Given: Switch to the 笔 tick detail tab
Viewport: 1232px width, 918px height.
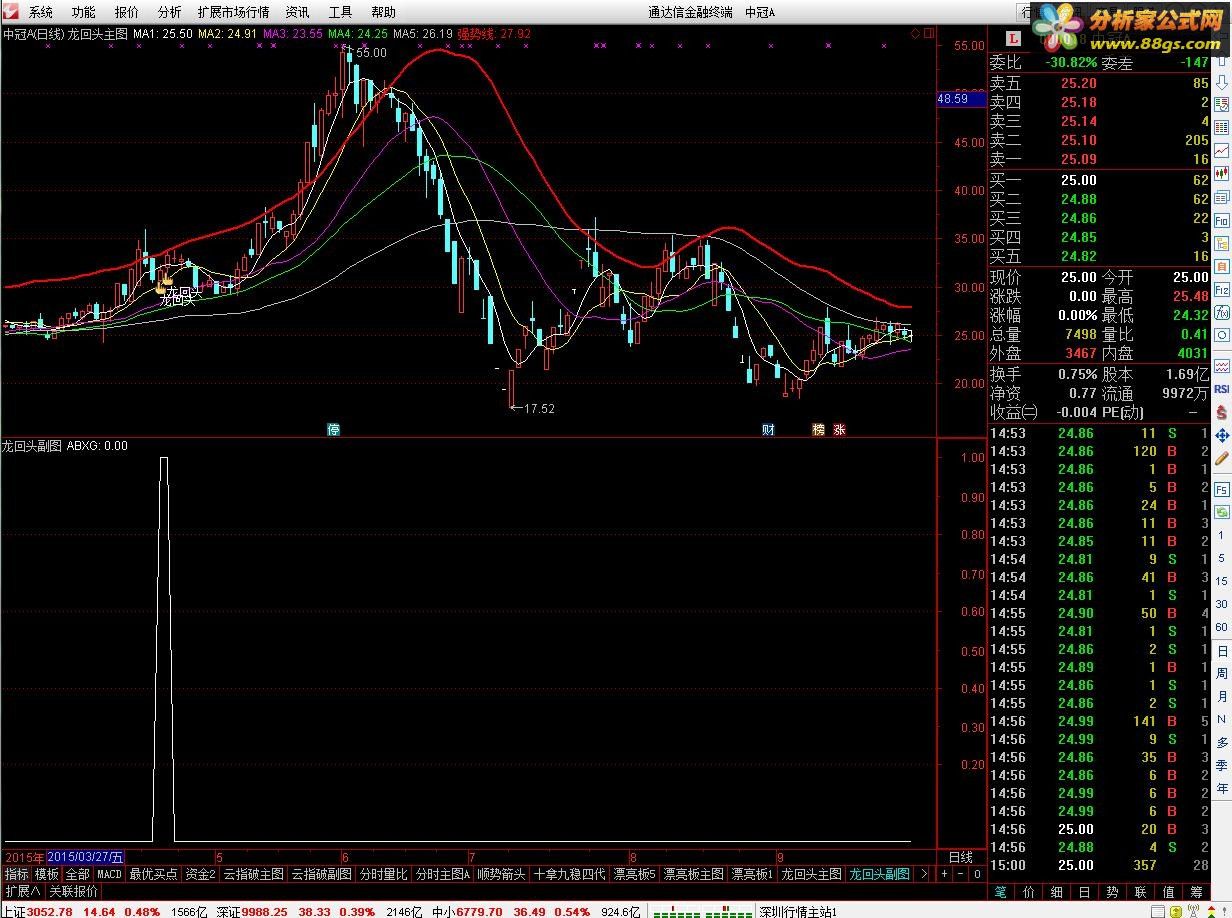Looking at the screenshot, I should [x=1000, y=891].
